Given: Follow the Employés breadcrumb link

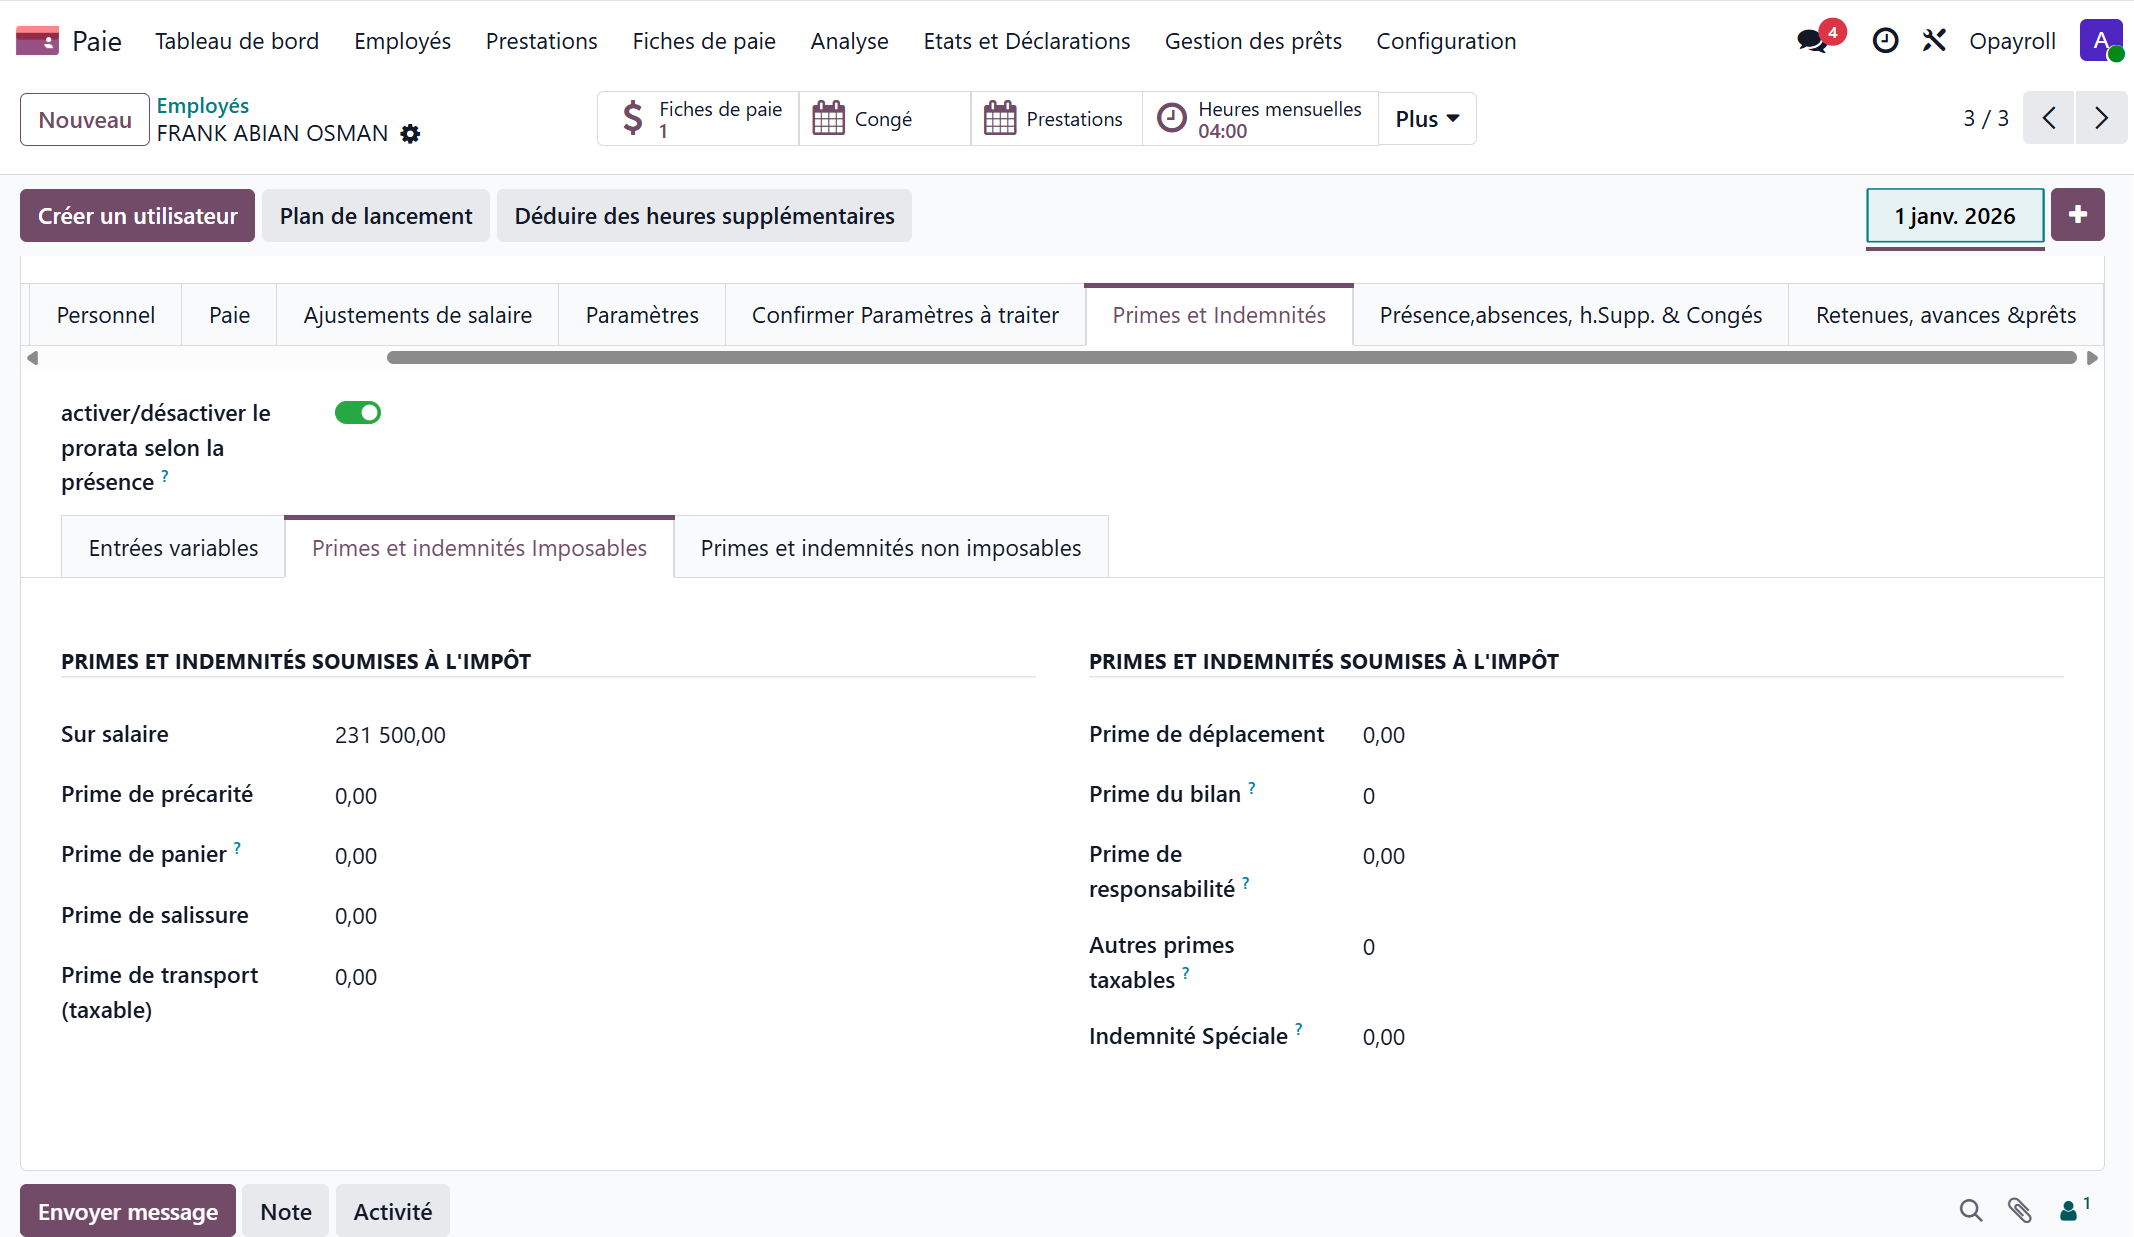Looking at the screenshot, I should pyautogui.click(x=203, y=105).
